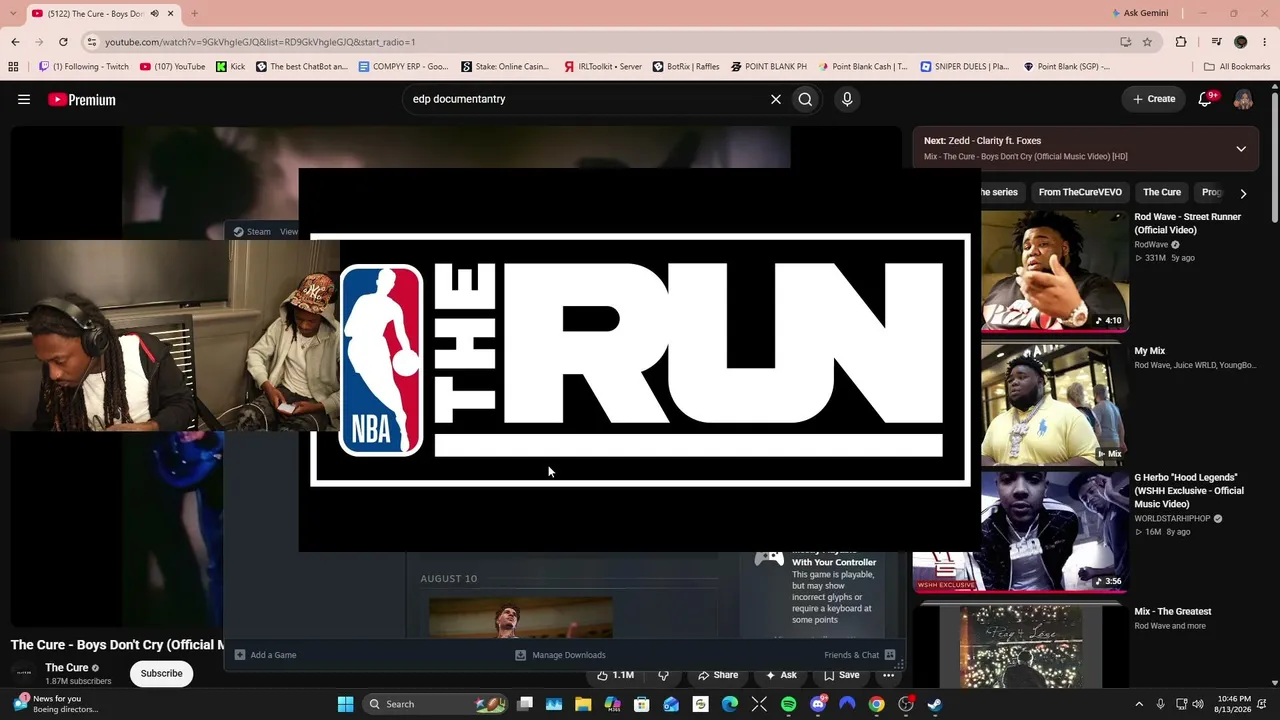This screenshot has height=720, width=1280.
Task: Click Ask Gemini in Chrome title bar
Action: point(1139,13)
